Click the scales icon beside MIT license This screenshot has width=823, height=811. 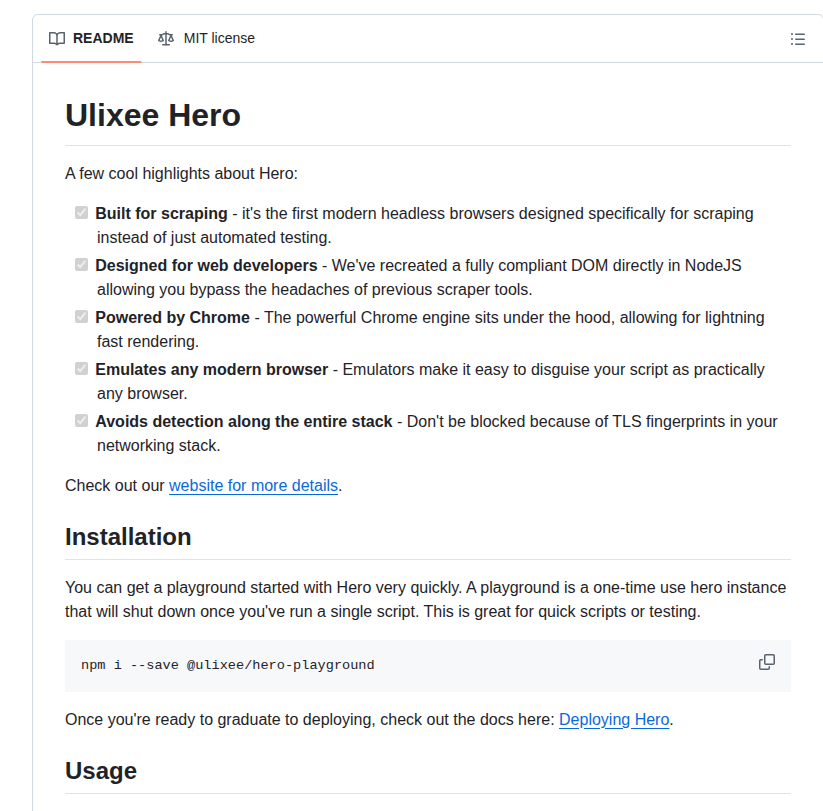(166, 38)
